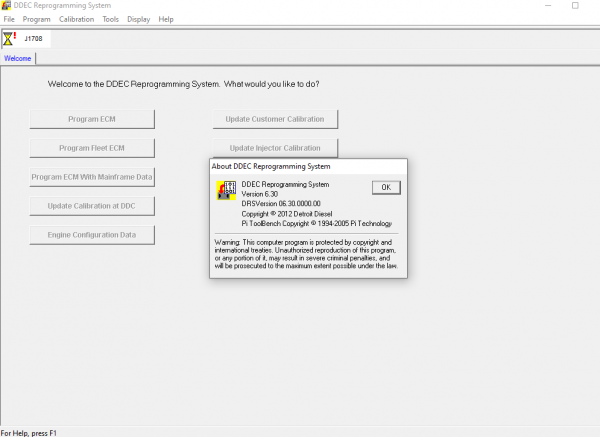Minimize the DDEC Reprogramming System window
The image size is (600, 437).
pyautogui.click(x=548, y=5)
